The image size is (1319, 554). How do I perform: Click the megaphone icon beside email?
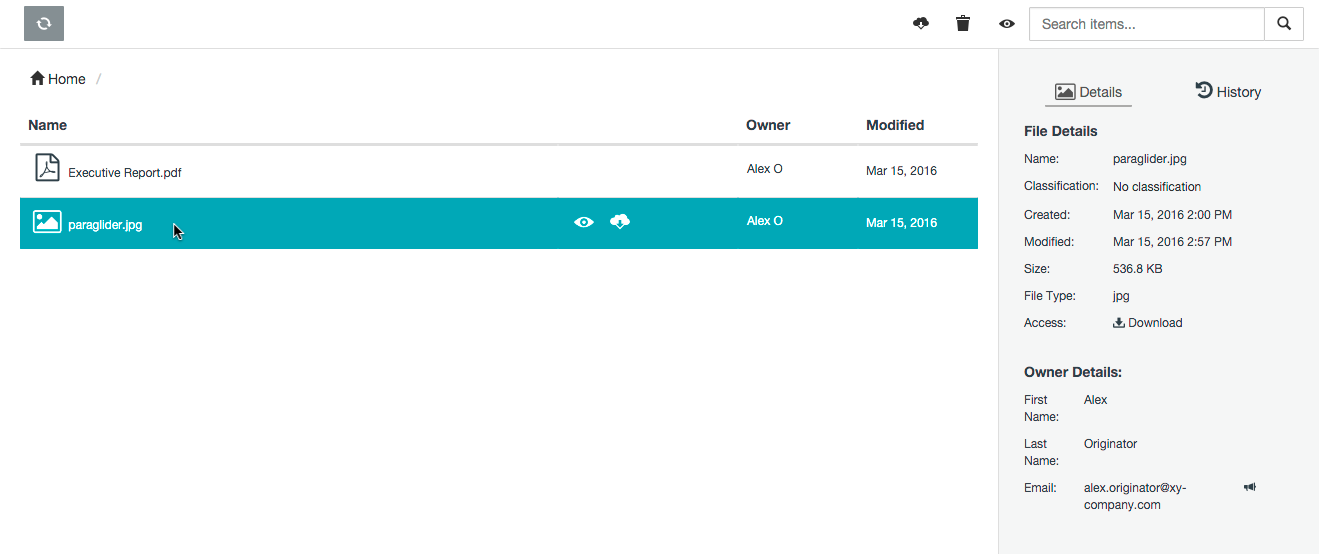(1250, 487)
